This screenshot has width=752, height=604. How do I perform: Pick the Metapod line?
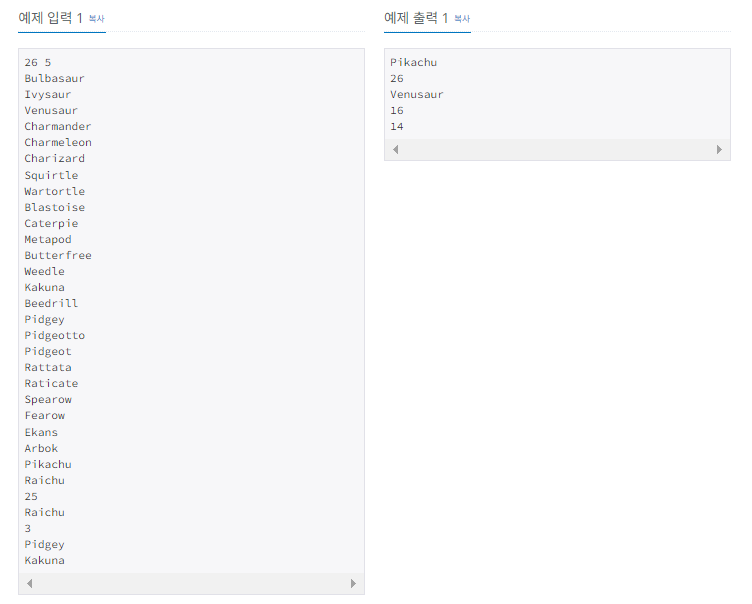point(48,239)
